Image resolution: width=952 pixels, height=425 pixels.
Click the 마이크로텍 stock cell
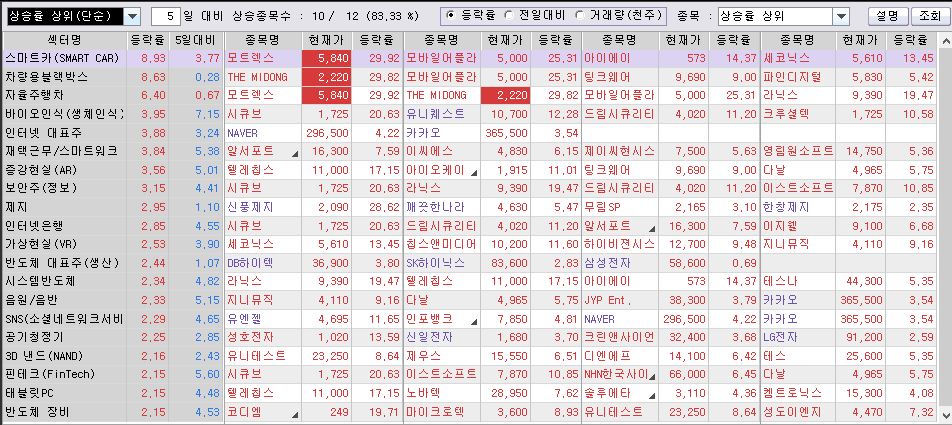(442, 412)
